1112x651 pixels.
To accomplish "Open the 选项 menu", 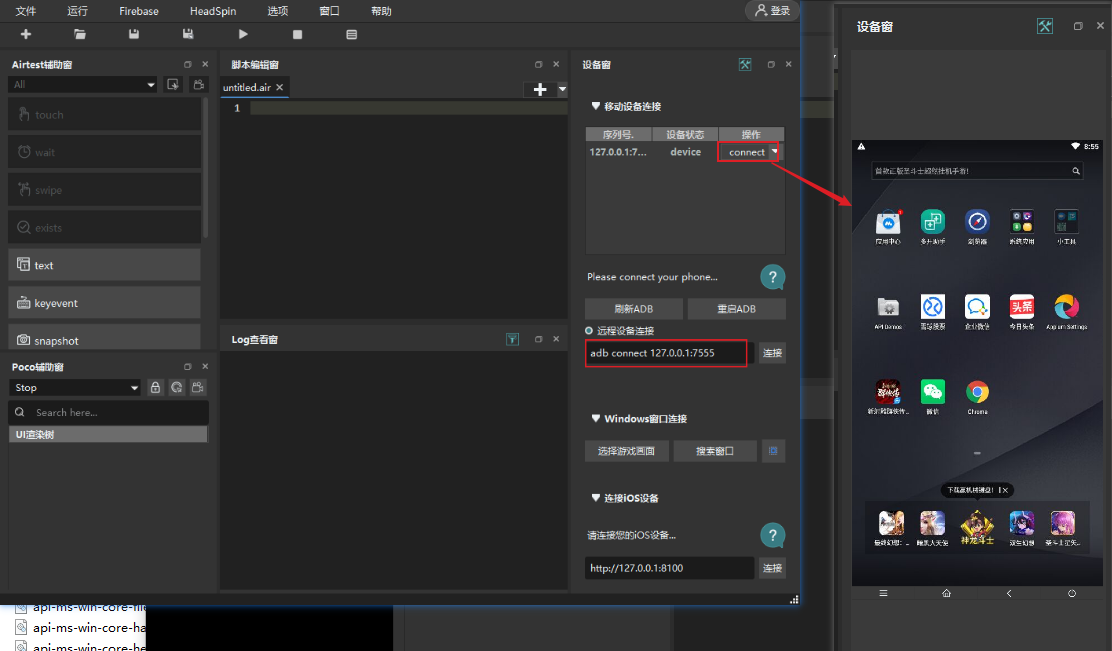I will pyautogui.click(x=277, y=11).
